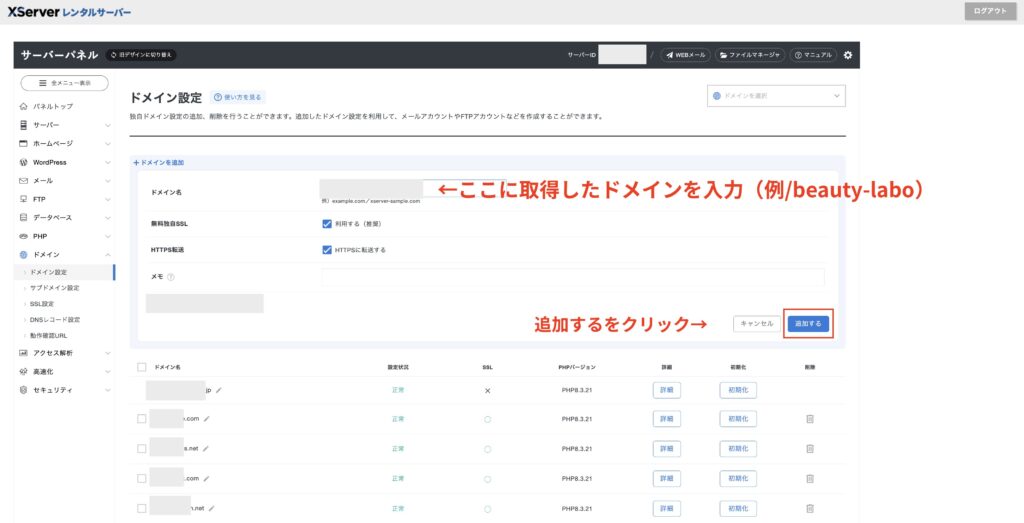The width and height of the screenshot is (1024, 523).
Task: Open ファイルマネージャ in the header
Action: coord(749,55)
